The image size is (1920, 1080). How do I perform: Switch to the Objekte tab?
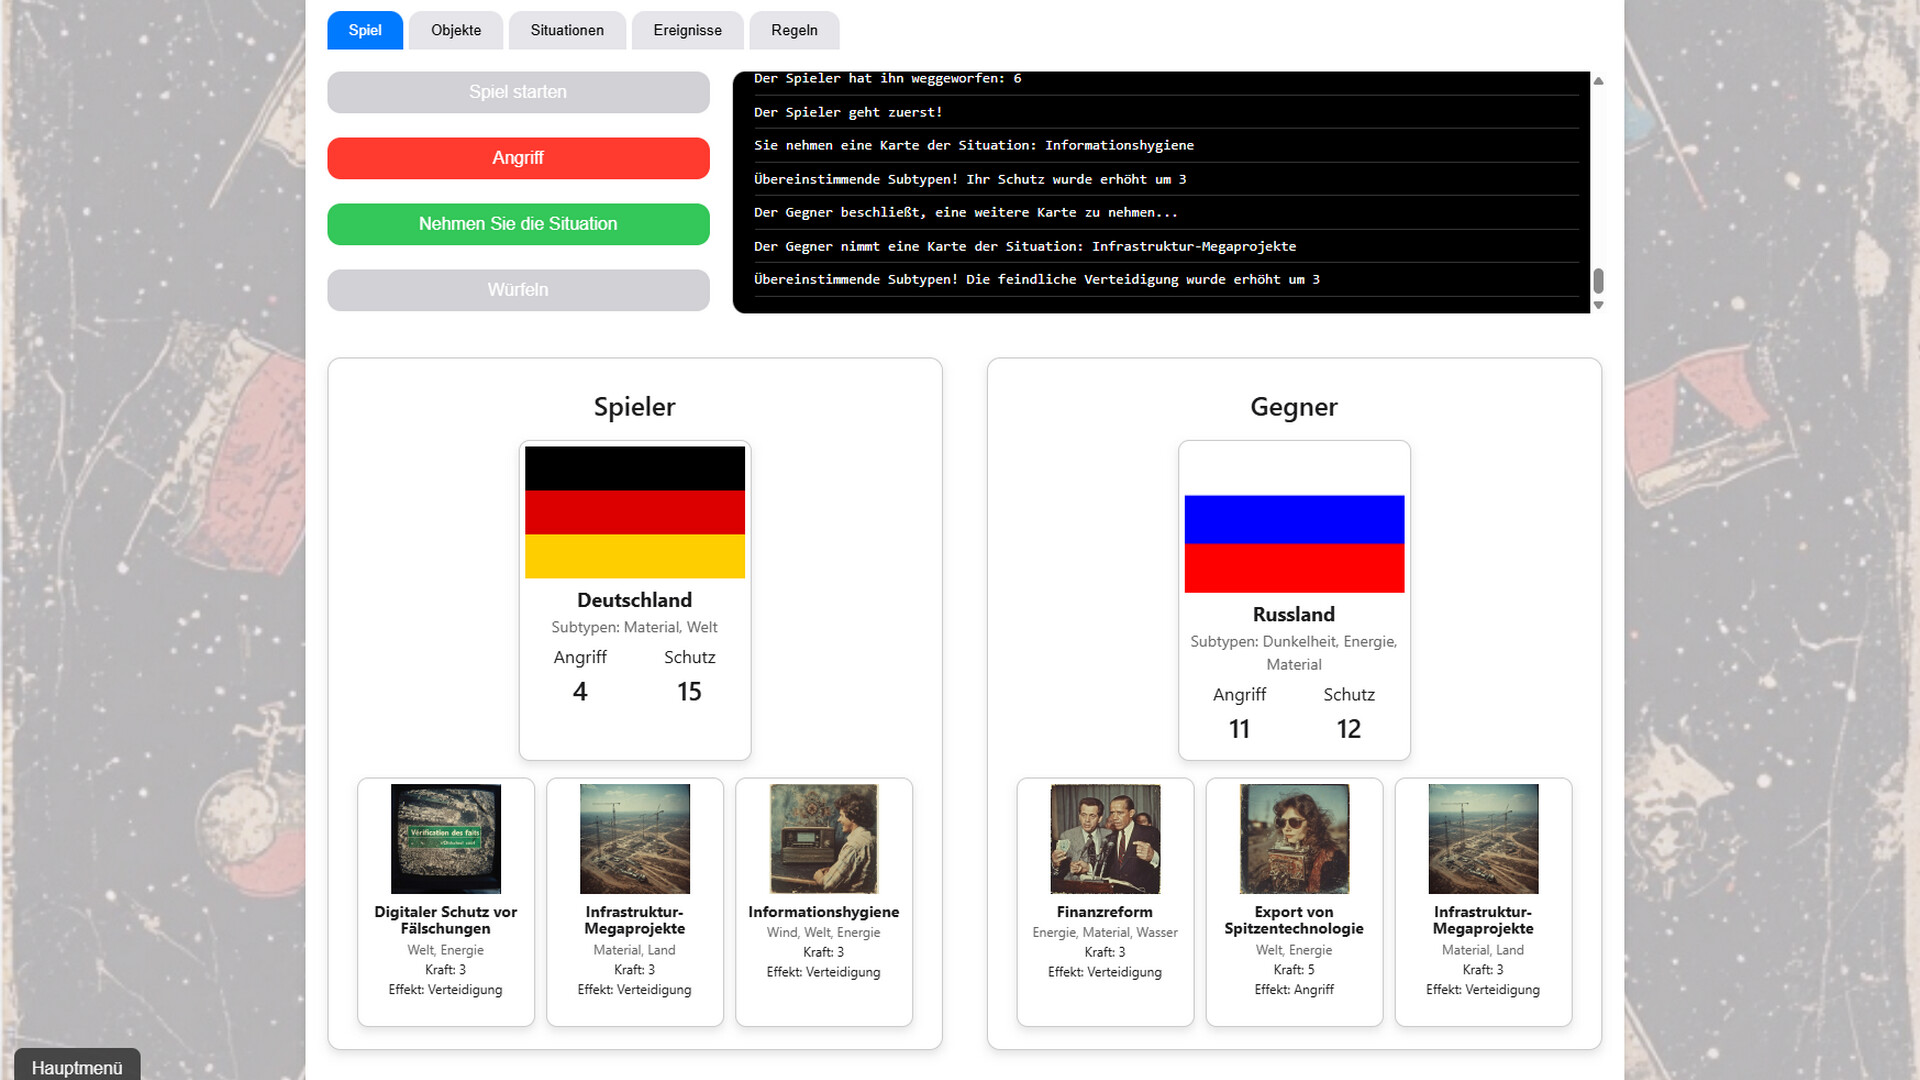coord(456,30)
